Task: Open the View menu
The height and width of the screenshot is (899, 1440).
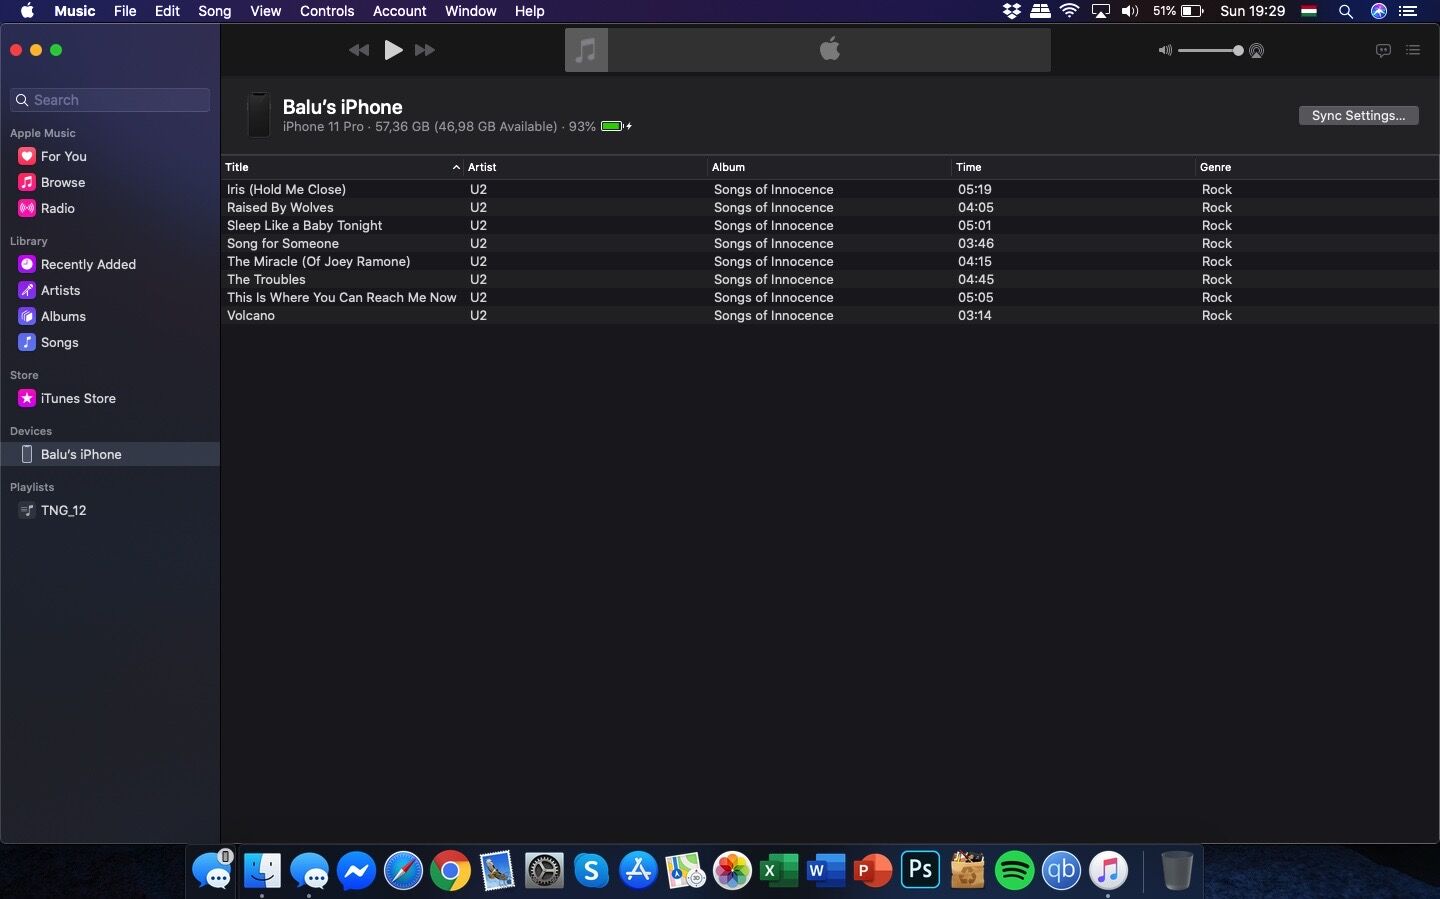Action: coord(265,11)
